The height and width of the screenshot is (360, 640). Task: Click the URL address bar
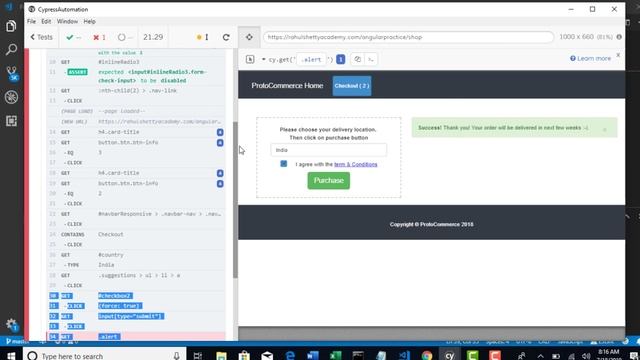coord(409,37)
